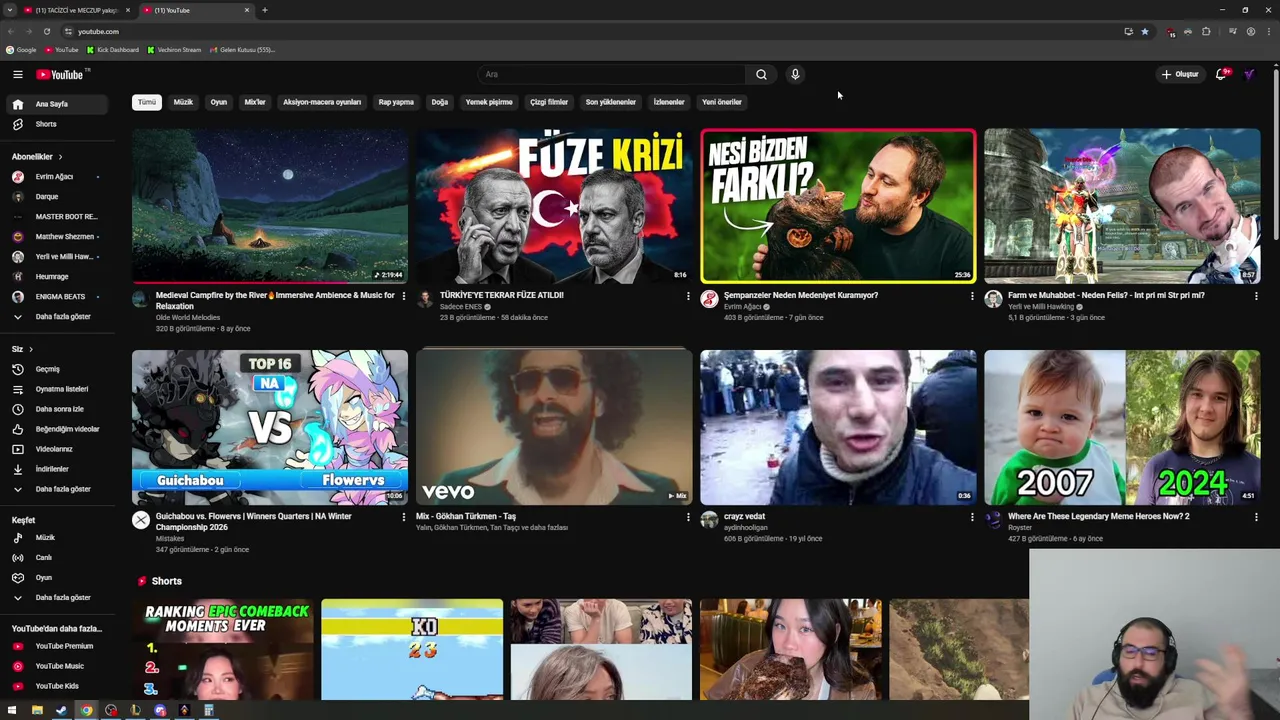Image resolution: width=1280 pixels, height=720 pixels.
Task: Select Aksiyon-macera oyunları chip
Action: 322,102
